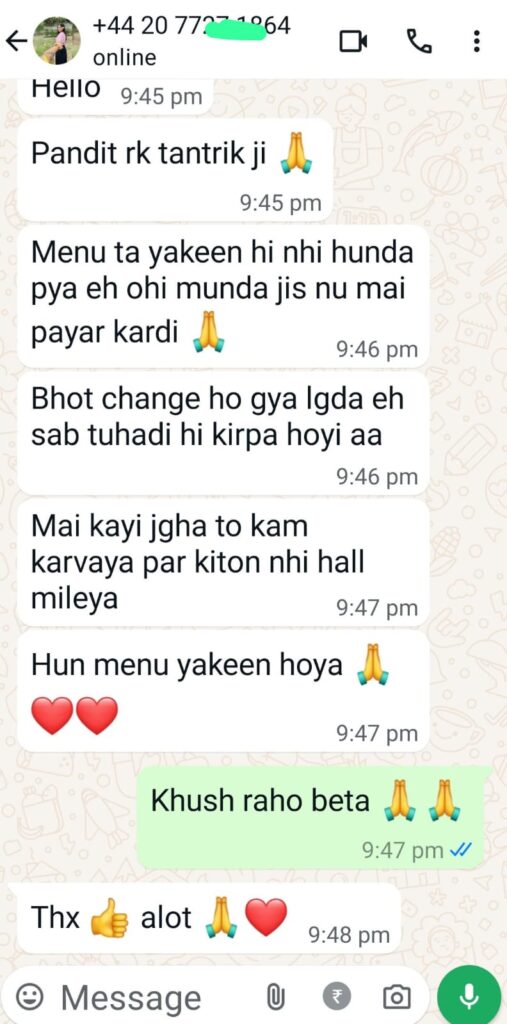Open the three-dot more options menu
The height and width of the screenshot is (1024, 507).
(477, 41)
